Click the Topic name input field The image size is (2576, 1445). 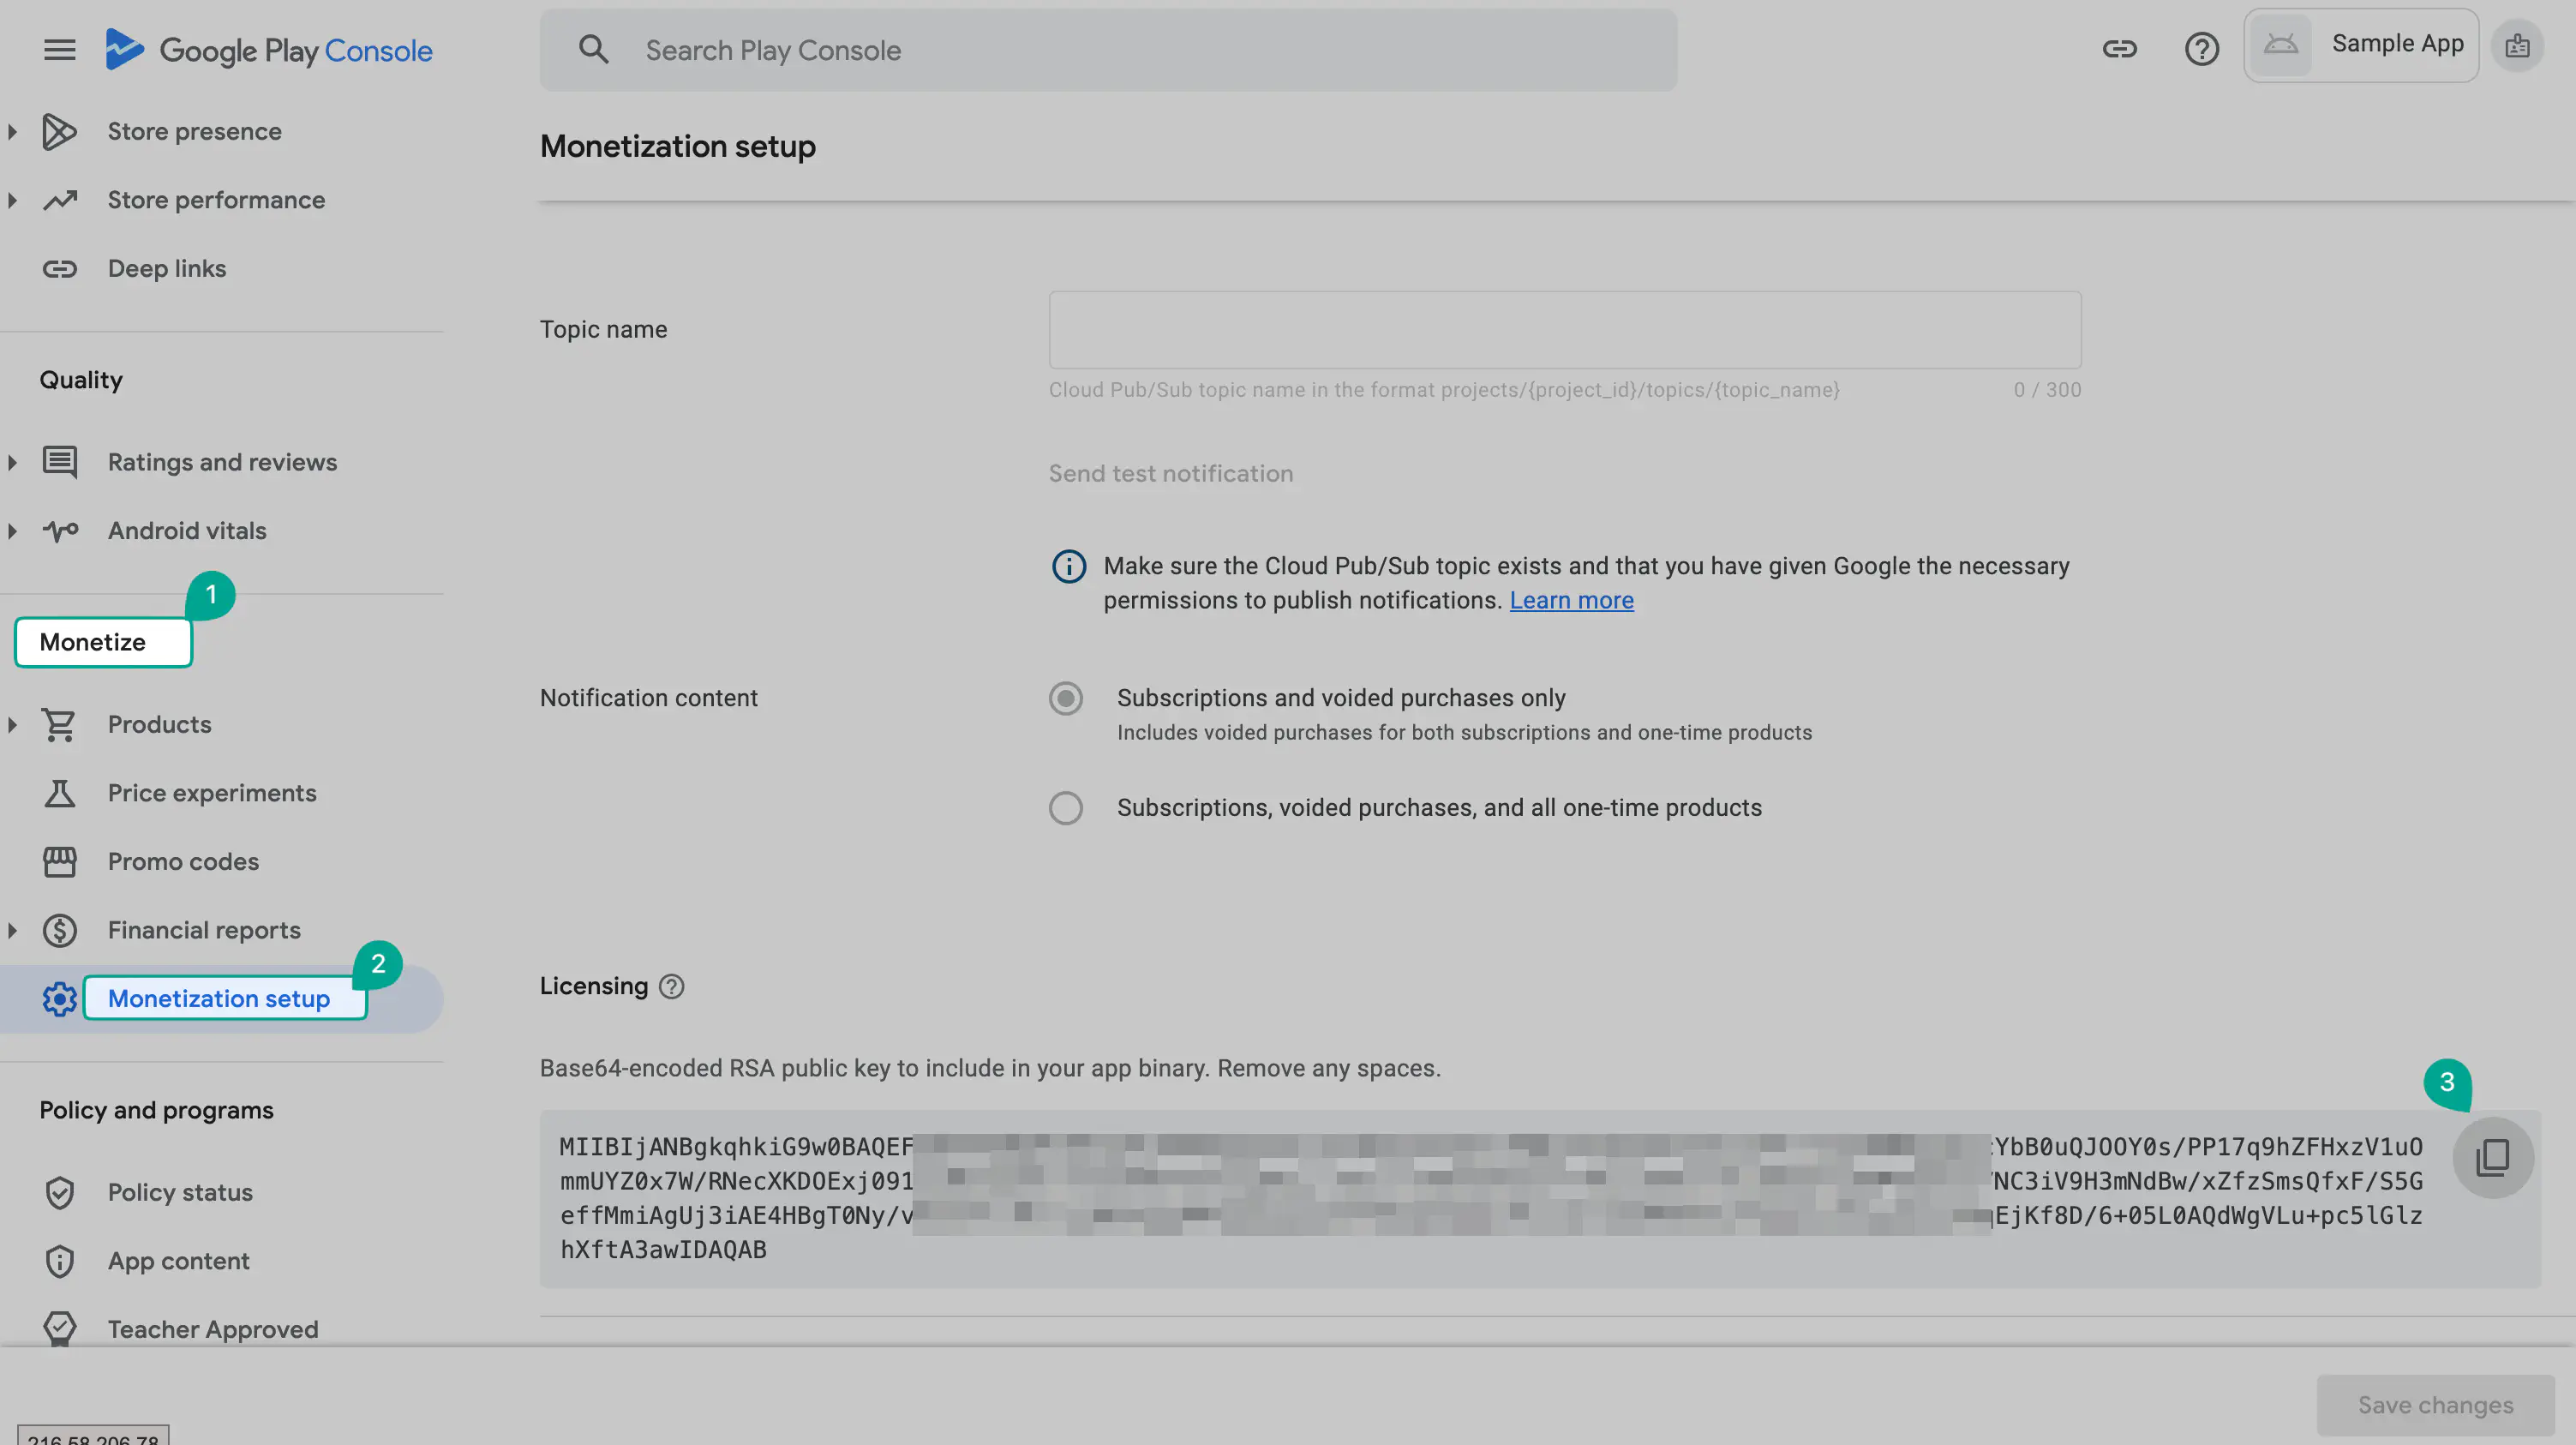[x=1564, y=330]
